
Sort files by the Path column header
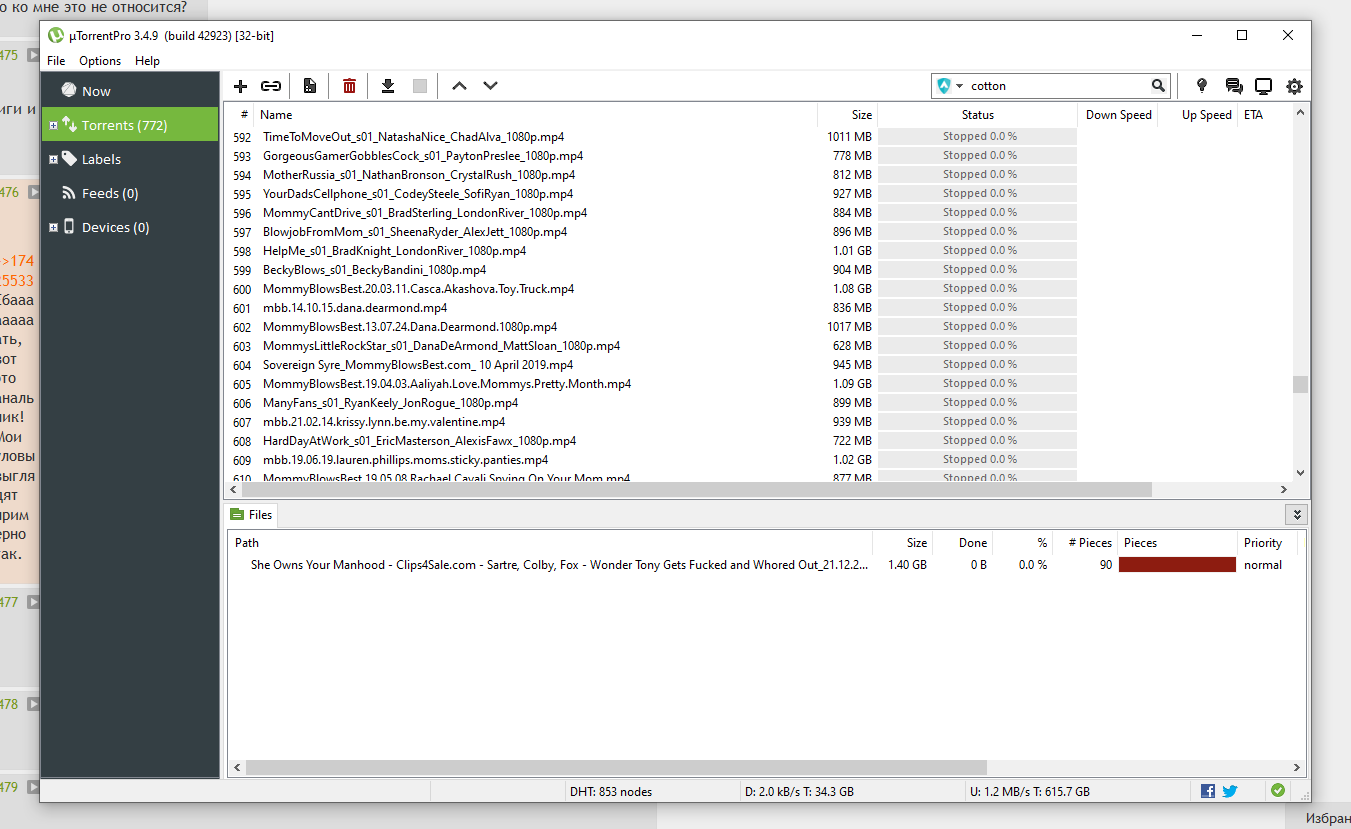coord(550,543)
